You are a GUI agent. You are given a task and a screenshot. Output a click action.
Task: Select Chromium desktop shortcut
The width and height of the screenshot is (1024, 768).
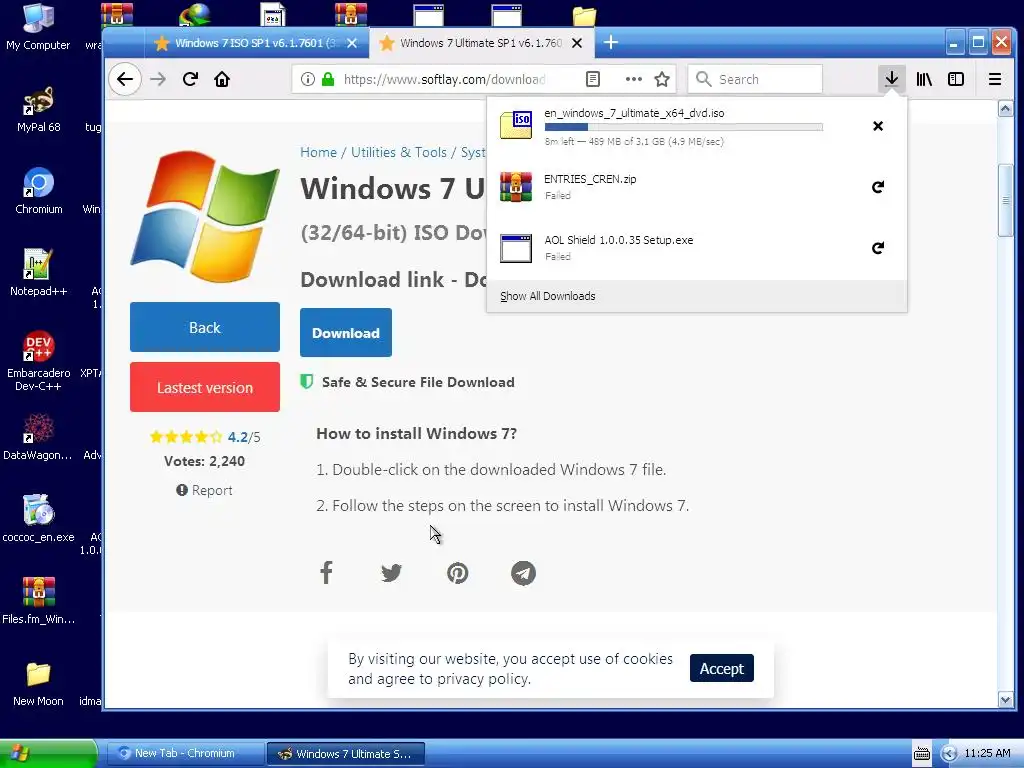pyautogui.click(x=38, y=191)
